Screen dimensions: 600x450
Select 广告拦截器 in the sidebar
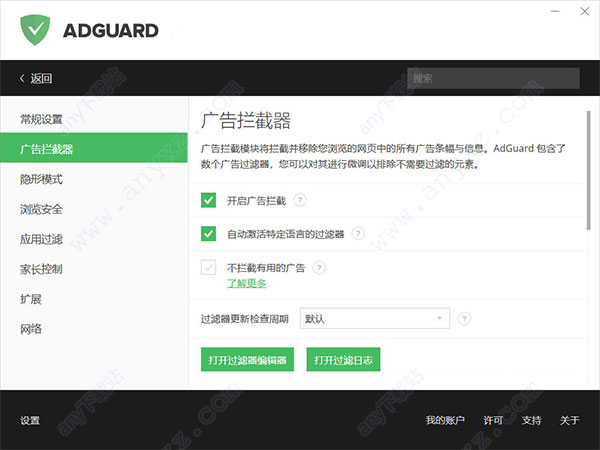94,148
